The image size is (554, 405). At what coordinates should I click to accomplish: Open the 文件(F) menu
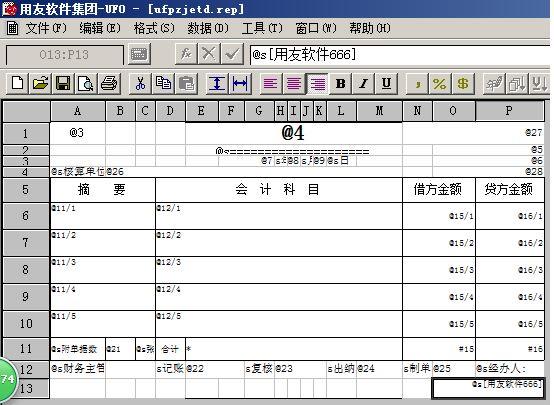pyautogui.click(x=46, y=28)
